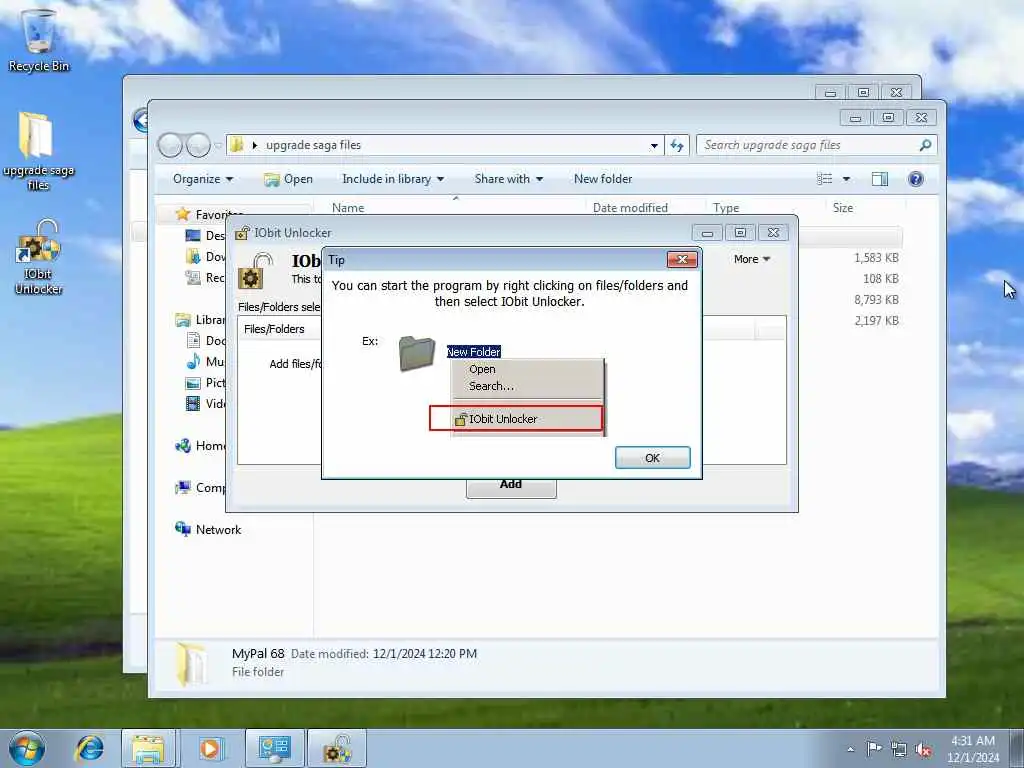1024x768 pixels.
Task: Open Include in library dropdown
Action: click(392, 179)
